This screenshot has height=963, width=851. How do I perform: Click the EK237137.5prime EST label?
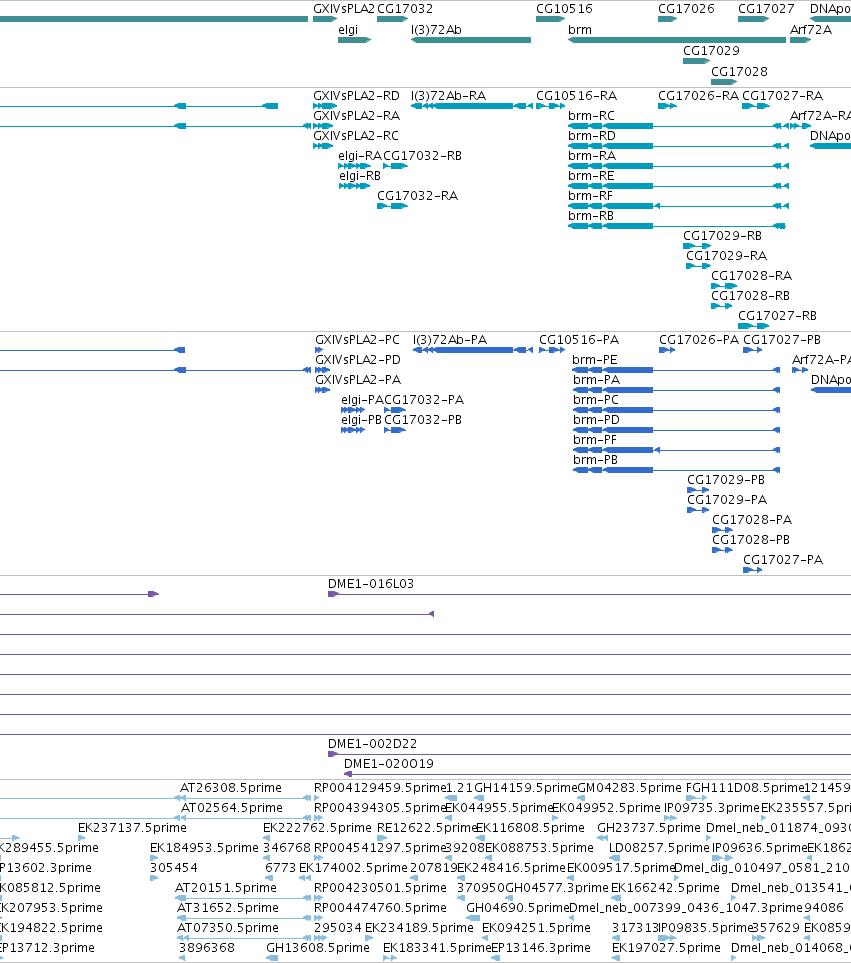[132, 828]
